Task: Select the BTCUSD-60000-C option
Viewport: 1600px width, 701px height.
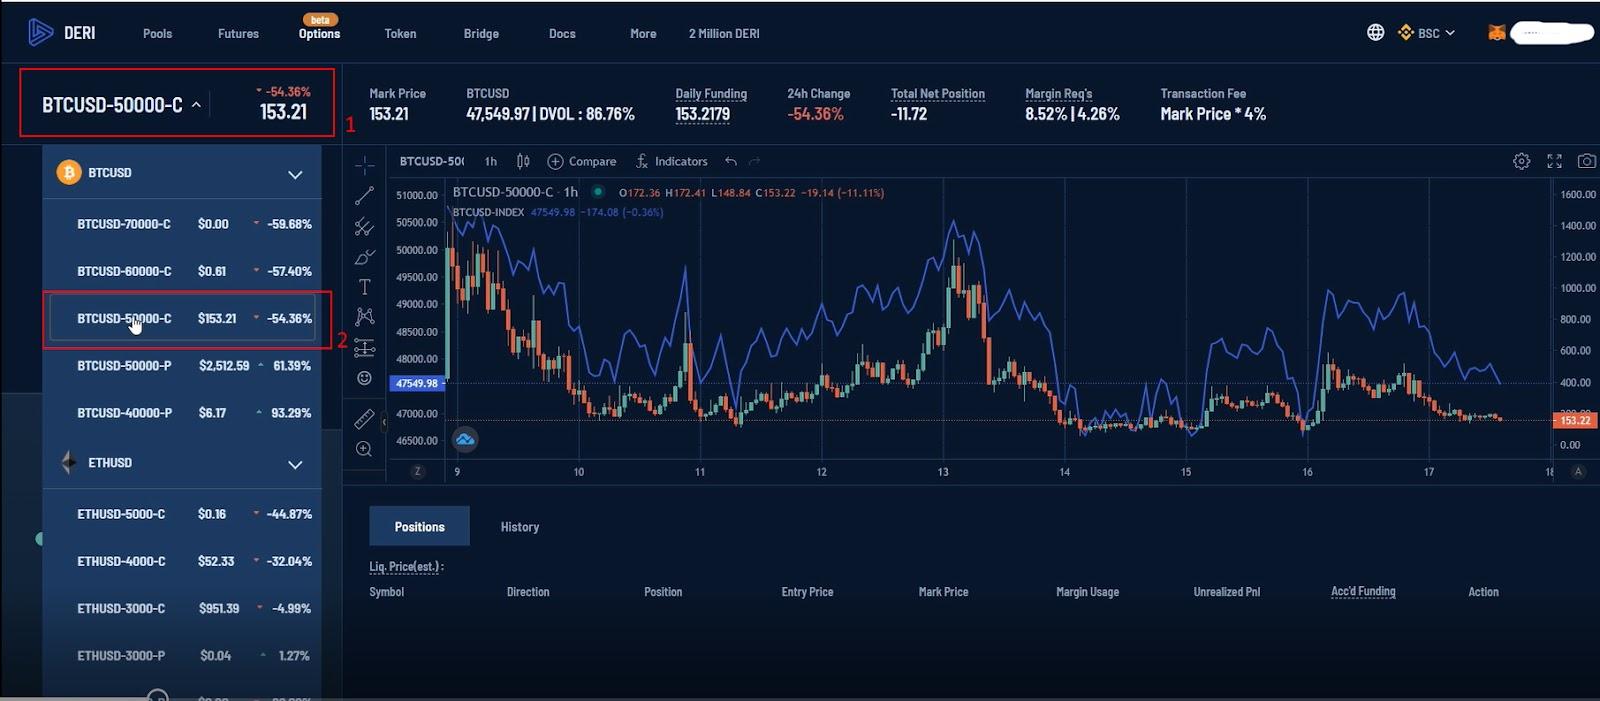Action: point(182,271)
